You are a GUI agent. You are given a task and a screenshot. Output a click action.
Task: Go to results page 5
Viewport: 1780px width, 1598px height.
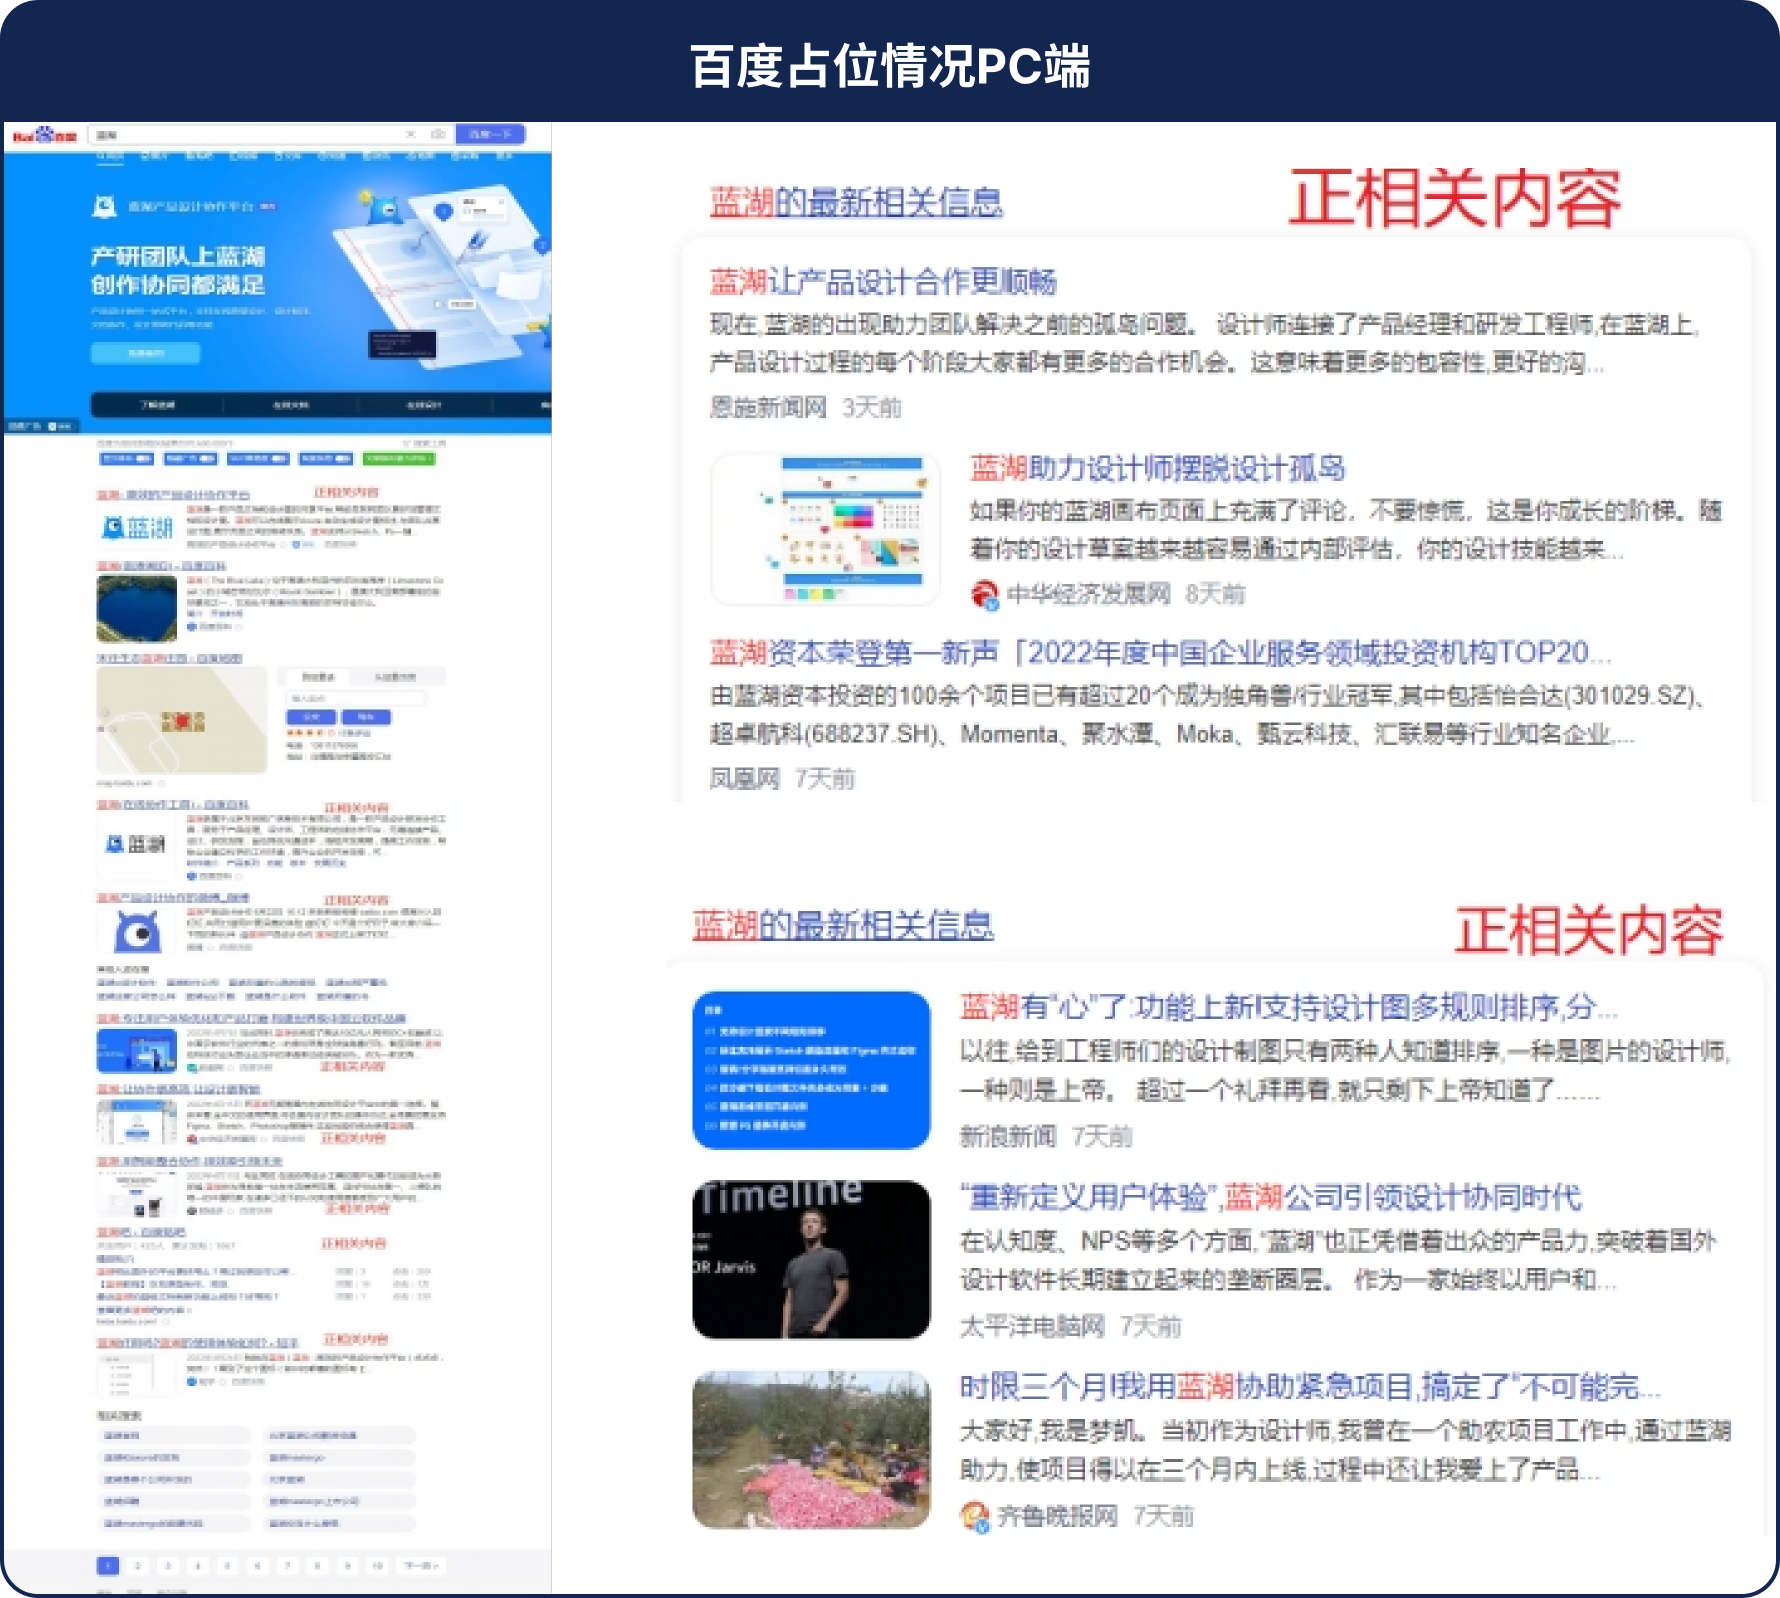click(228, 1566)
